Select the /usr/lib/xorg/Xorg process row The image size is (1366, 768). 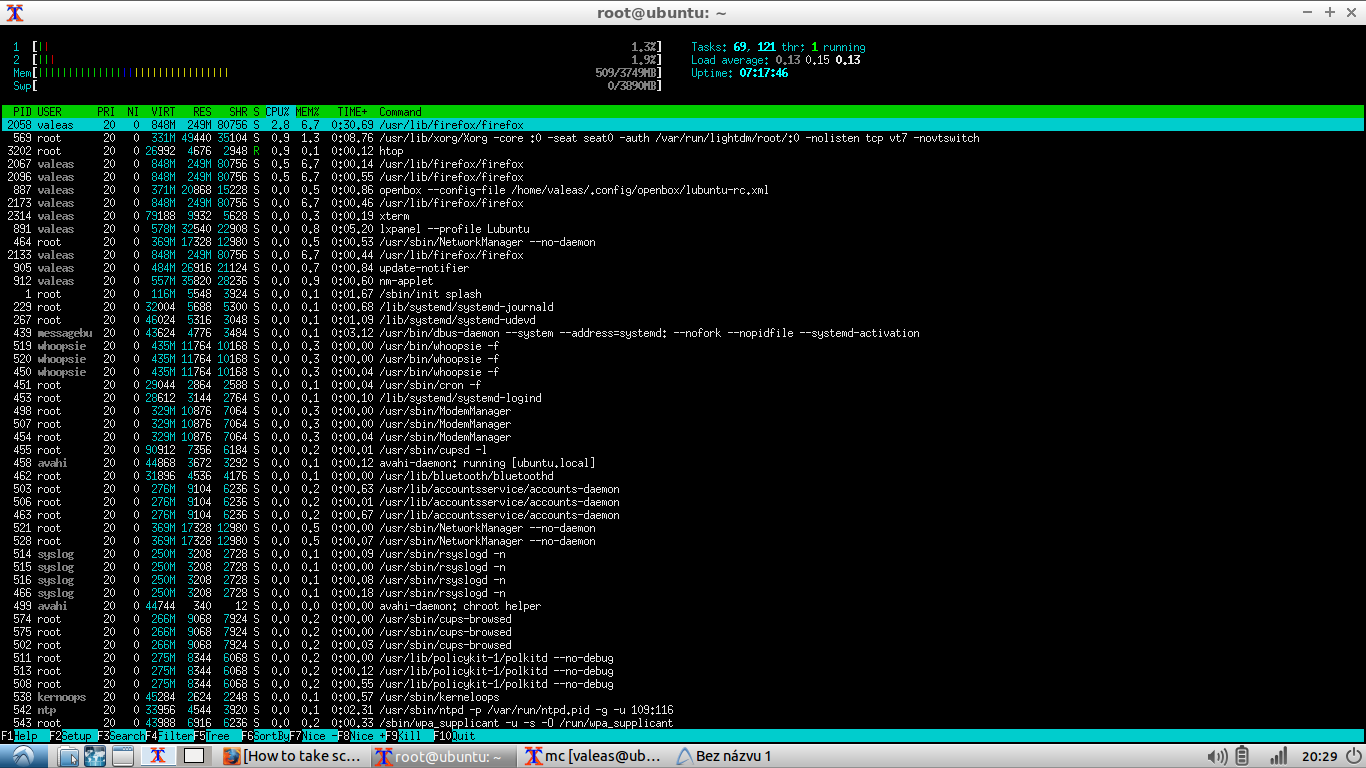pyautogui.click(x=683, y=138)
